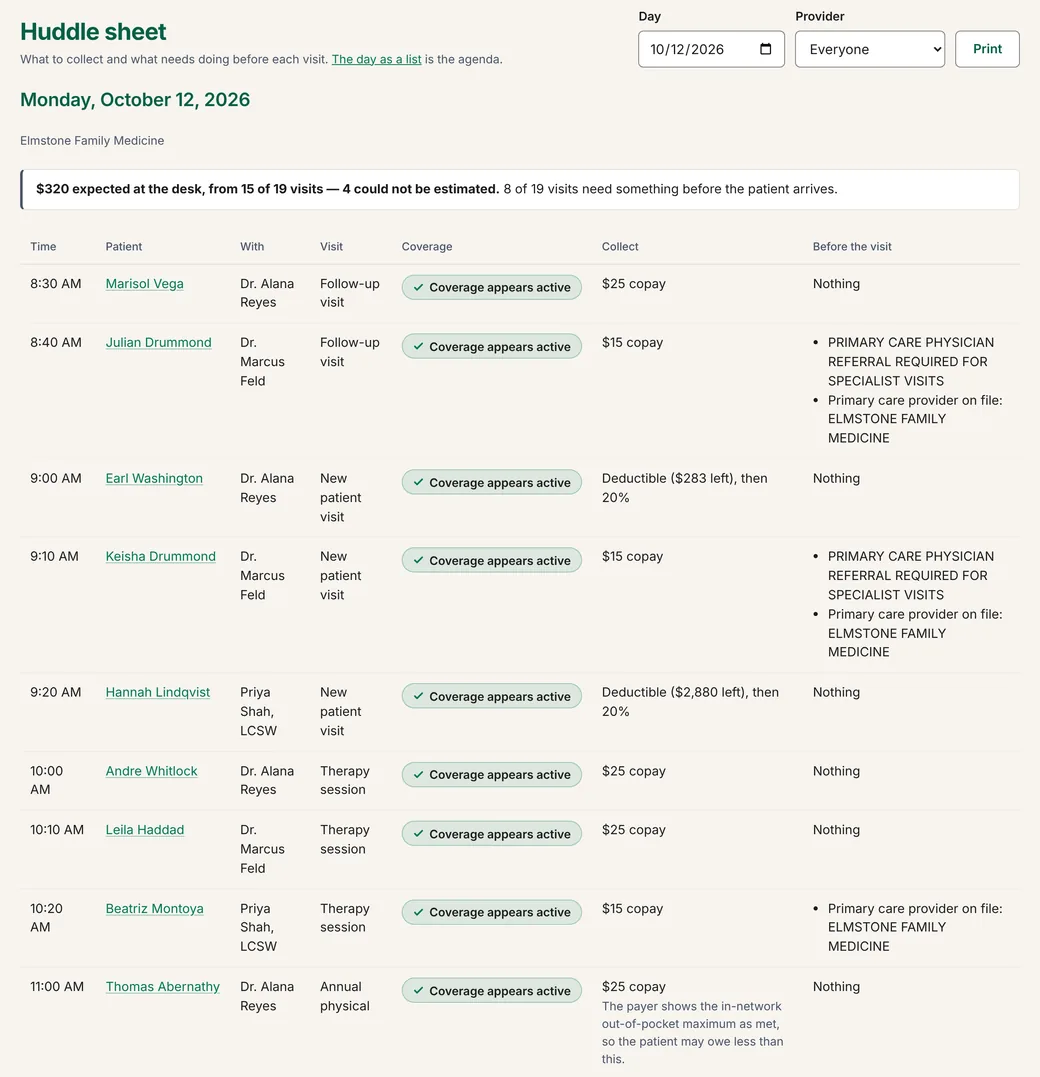Follow the 'The day as a list' link
The height and width of the screenshot is (1077, 1040).
(x=376, y=59)
